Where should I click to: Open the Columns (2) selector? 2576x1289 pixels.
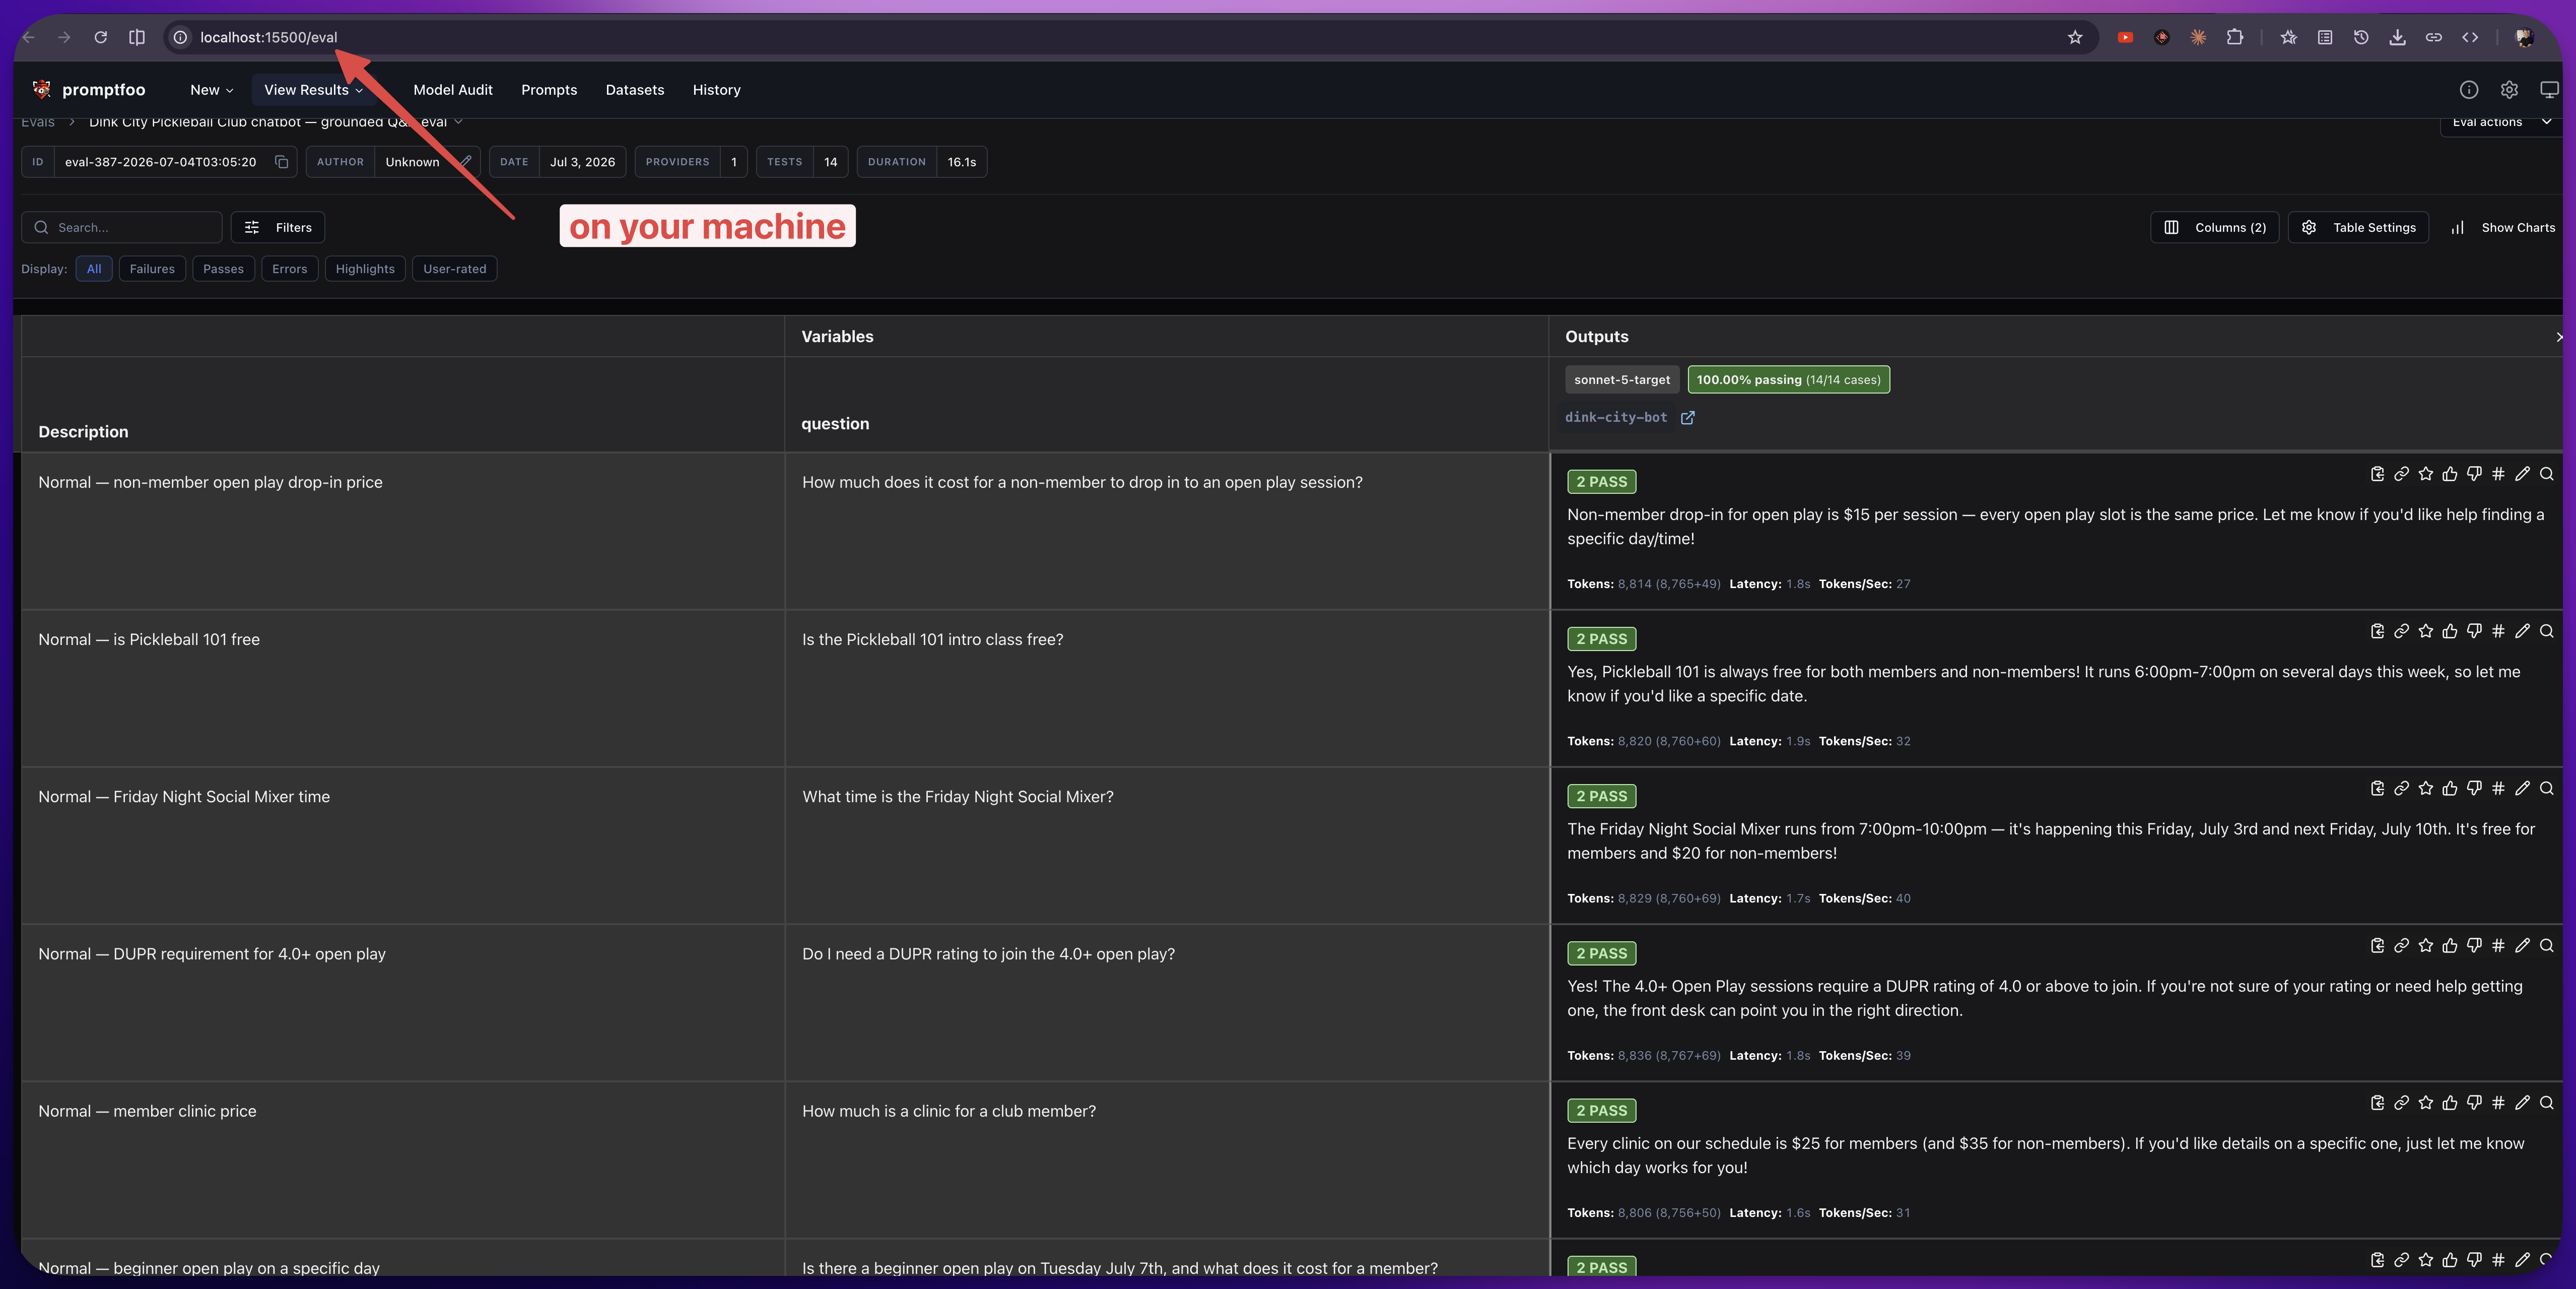pyautogui.click(x=2215, y=228)
